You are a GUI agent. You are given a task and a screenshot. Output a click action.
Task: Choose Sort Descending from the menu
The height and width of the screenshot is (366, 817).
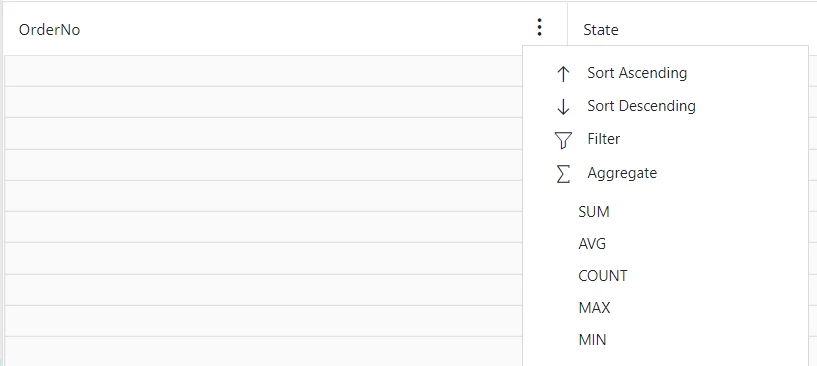coord(641,106)
